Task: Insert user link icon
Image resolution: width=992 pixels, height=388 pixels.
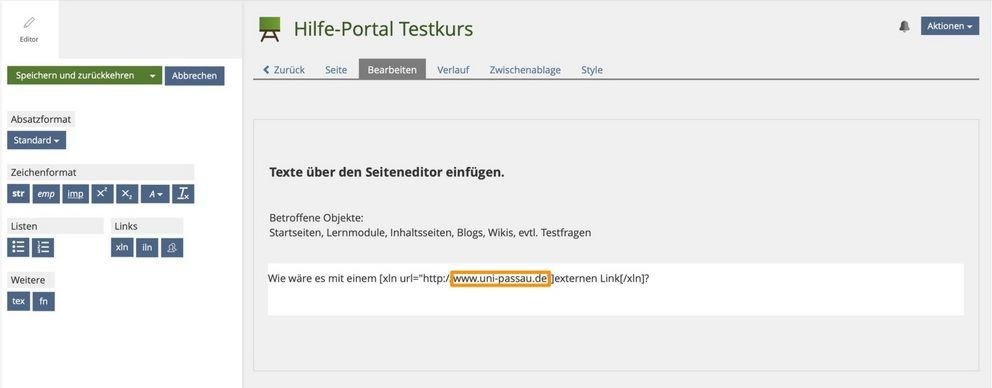Action: (172, 247)
